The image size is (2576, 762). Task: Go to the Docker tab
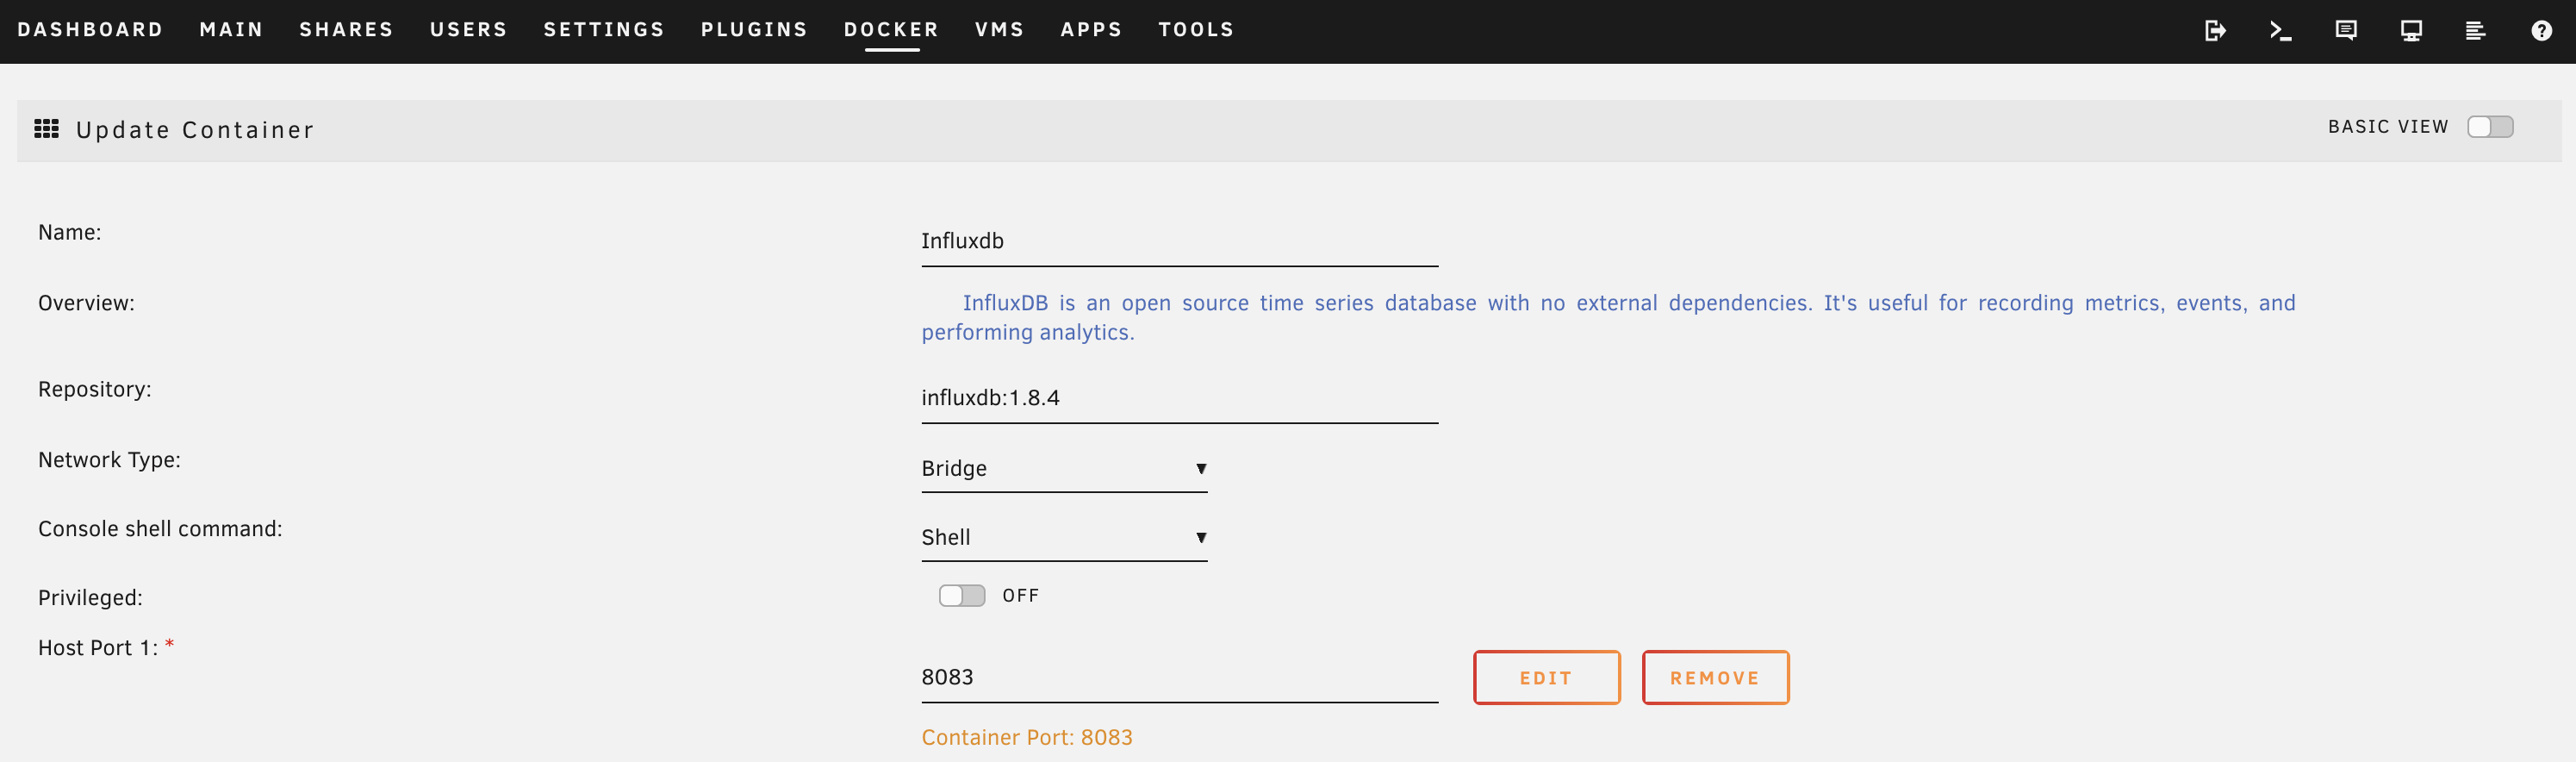(x=891, y=30)
